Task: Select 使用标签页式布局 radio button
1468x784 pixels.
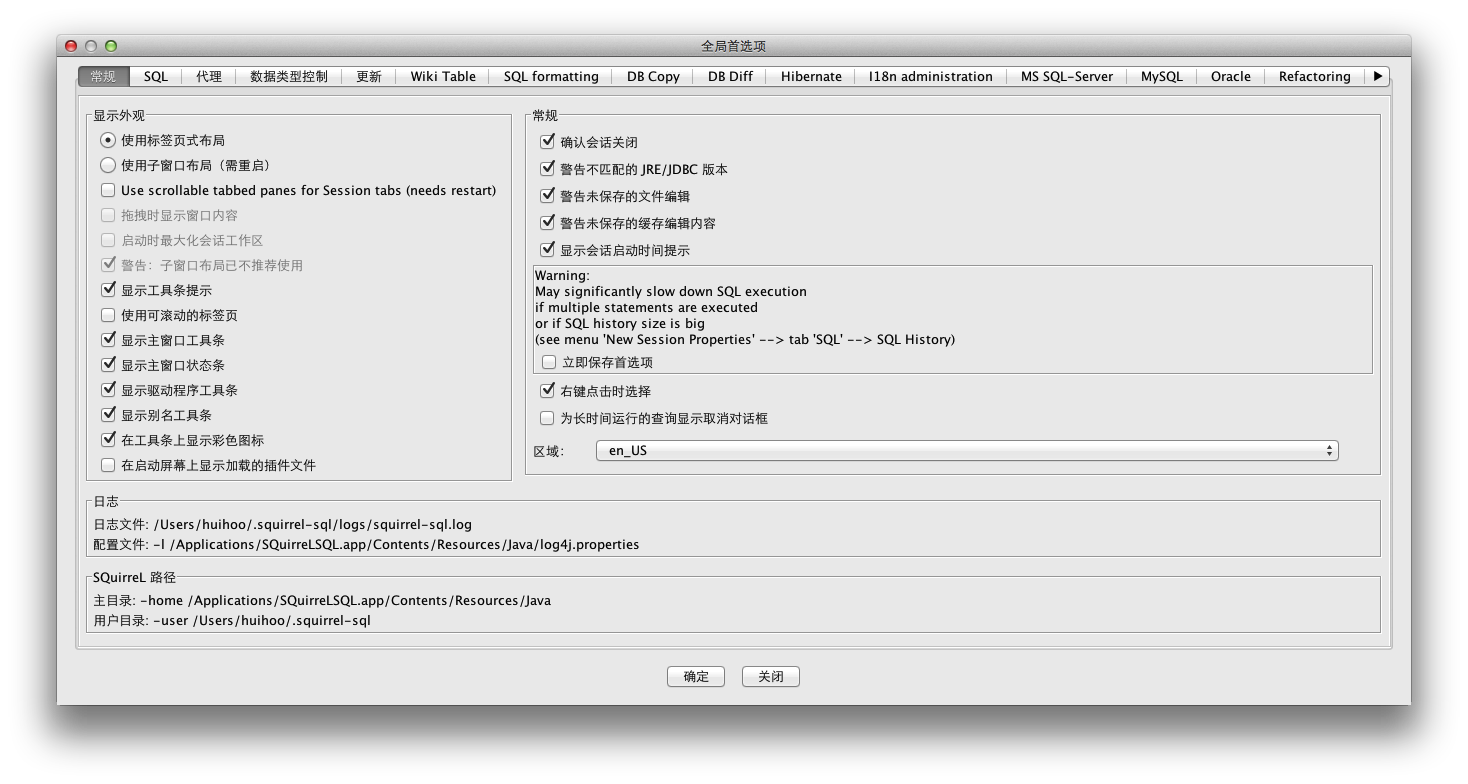Action: pos(108,141)
